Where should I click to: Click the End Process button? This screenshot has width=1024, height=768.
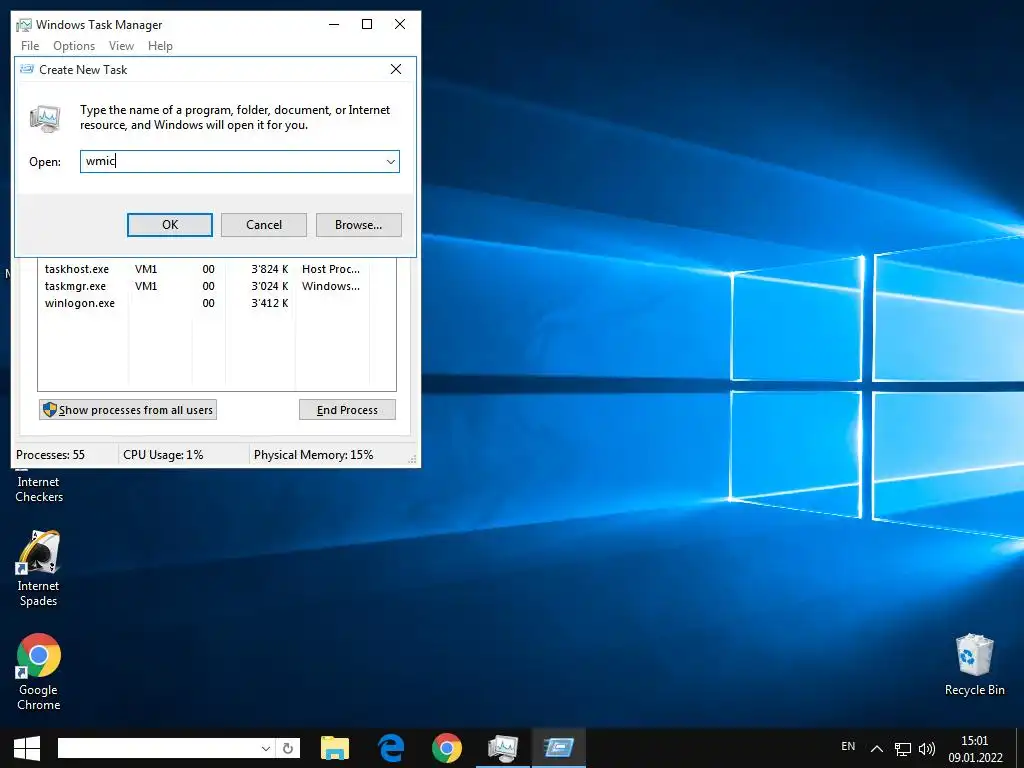(x=347, y=410)
